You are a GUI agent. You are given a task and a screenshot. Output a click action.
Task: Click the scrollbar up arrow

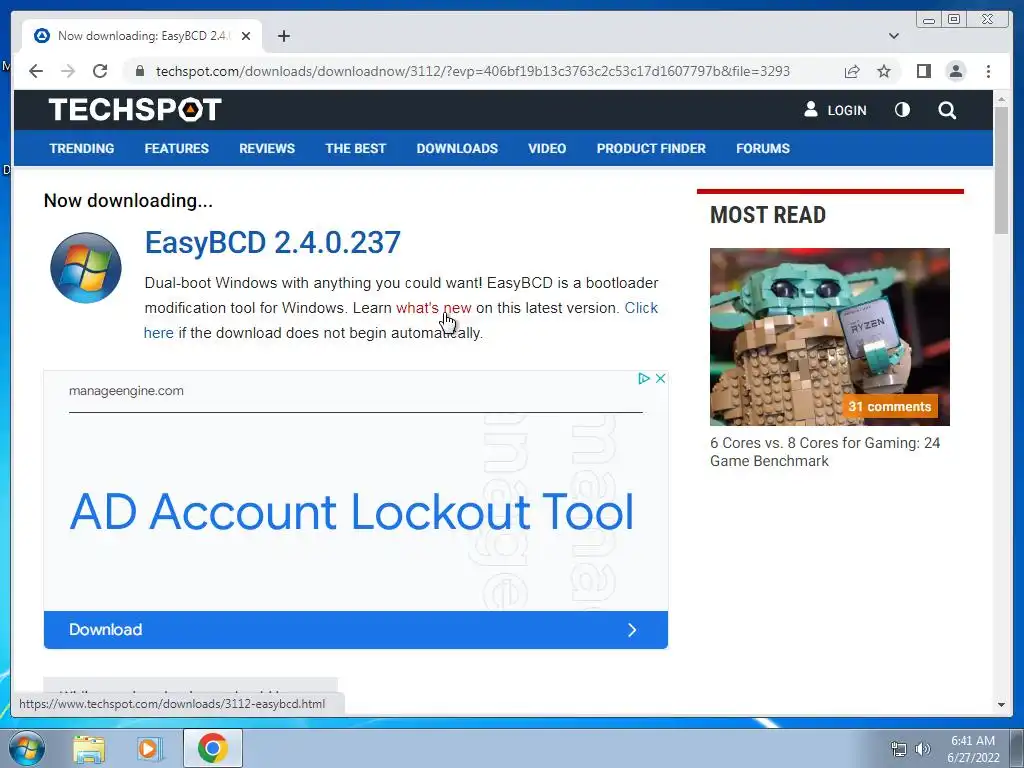tap(1001, 99)
